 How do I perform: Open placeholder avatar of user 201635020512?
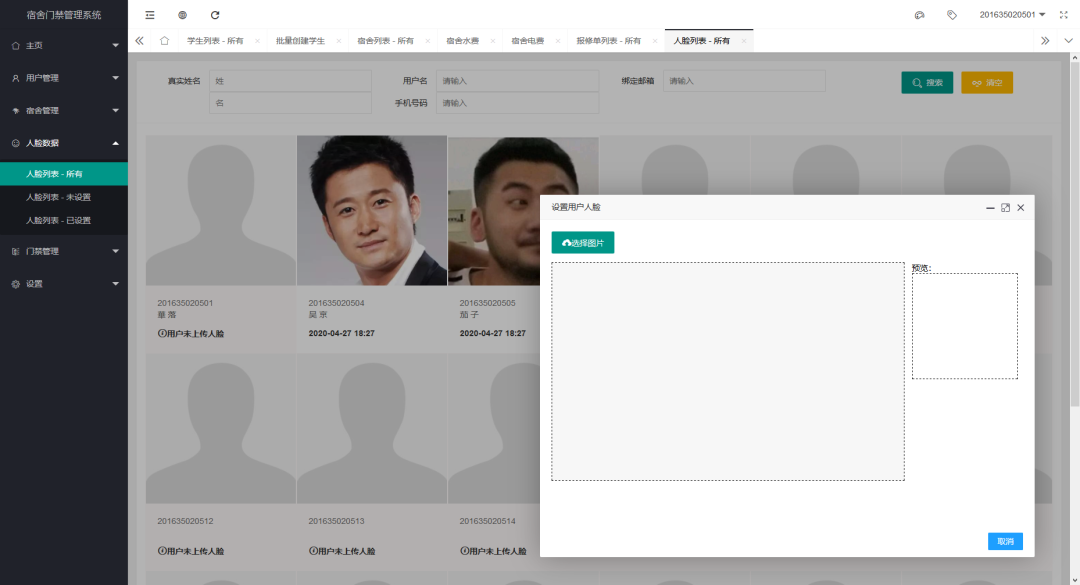[221, 429]
